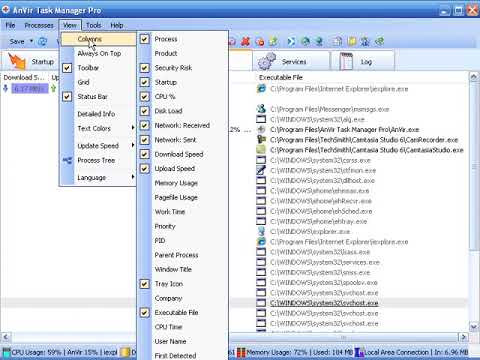Click the green star toolbar icon
Image resolution: width=480 pixels, height=360 pixels.
tap(274, 42)
